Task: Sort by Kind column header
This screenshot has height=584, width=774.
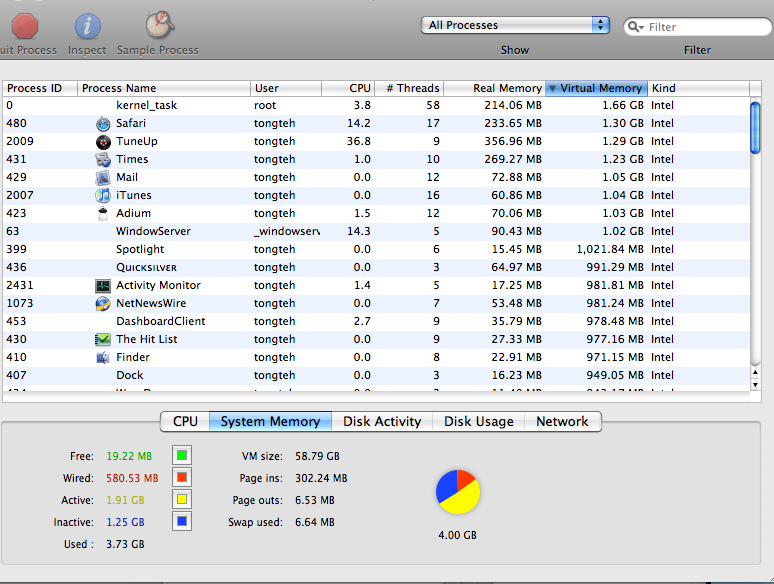Action: tap(698, 88)
